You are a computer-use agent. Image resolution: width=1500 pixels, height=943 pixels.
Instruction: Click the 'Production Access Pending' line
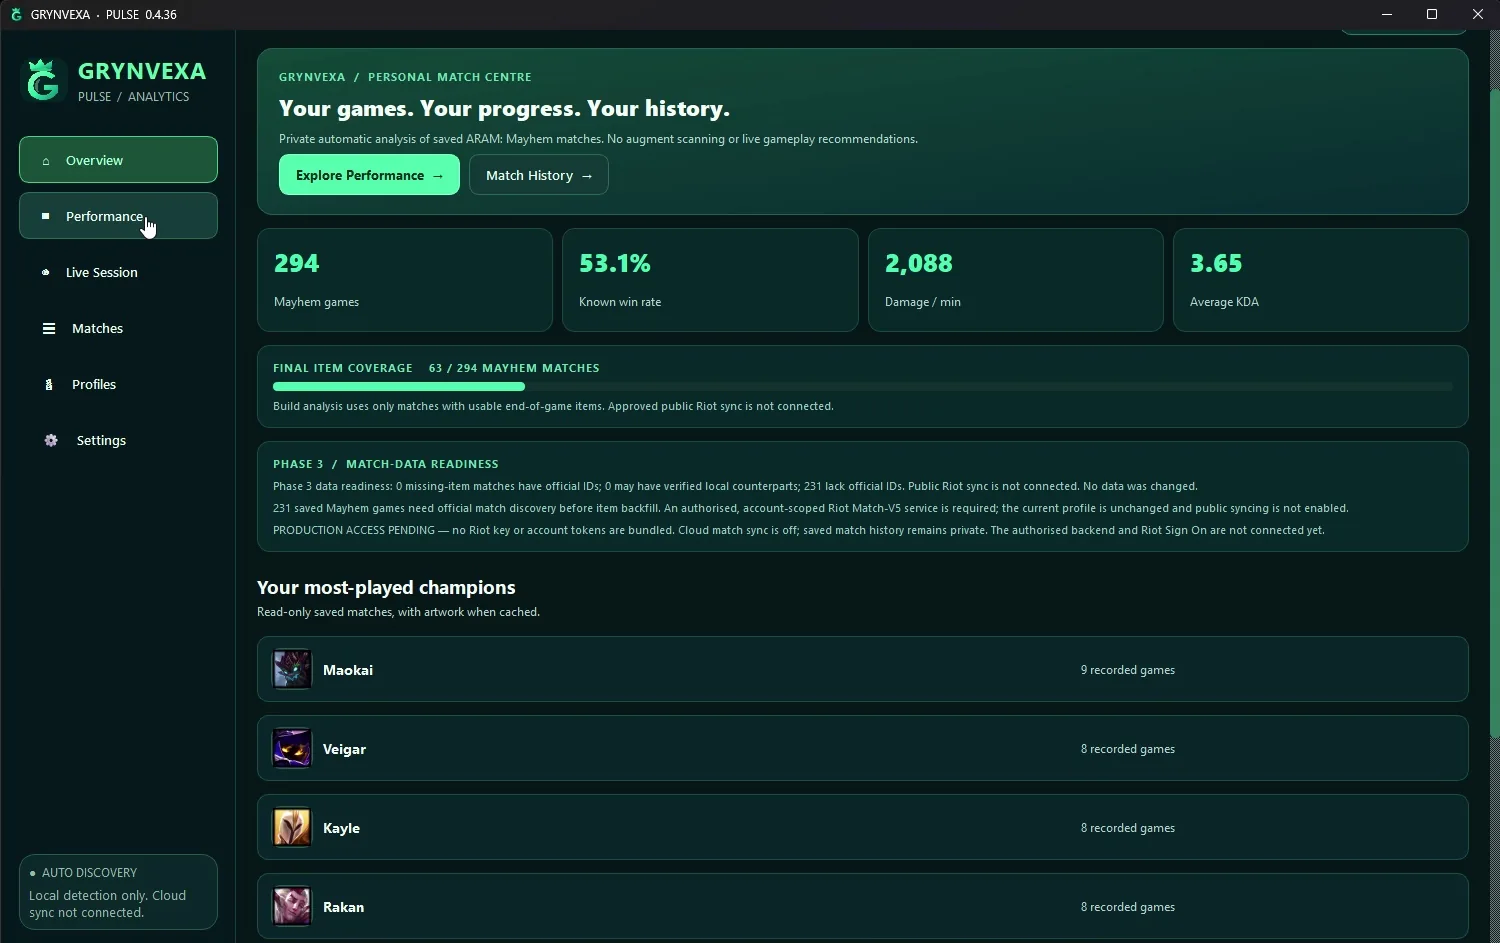pyautogui.click(x=799, y=531)
